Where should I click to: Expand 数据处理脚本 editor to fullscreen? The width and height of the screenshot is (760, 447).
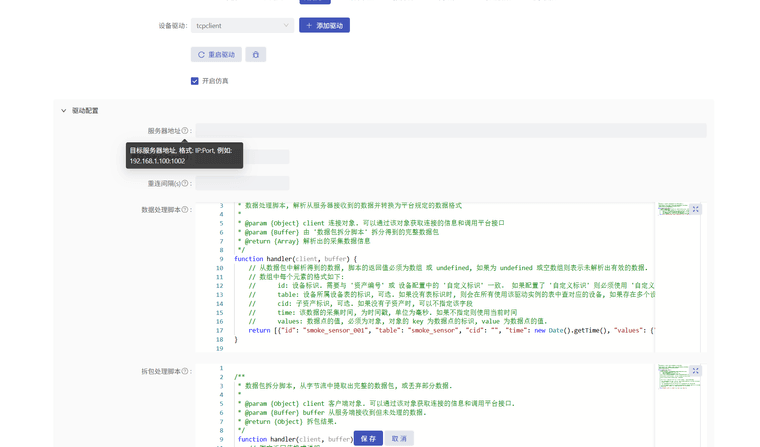tap(696, 210)
